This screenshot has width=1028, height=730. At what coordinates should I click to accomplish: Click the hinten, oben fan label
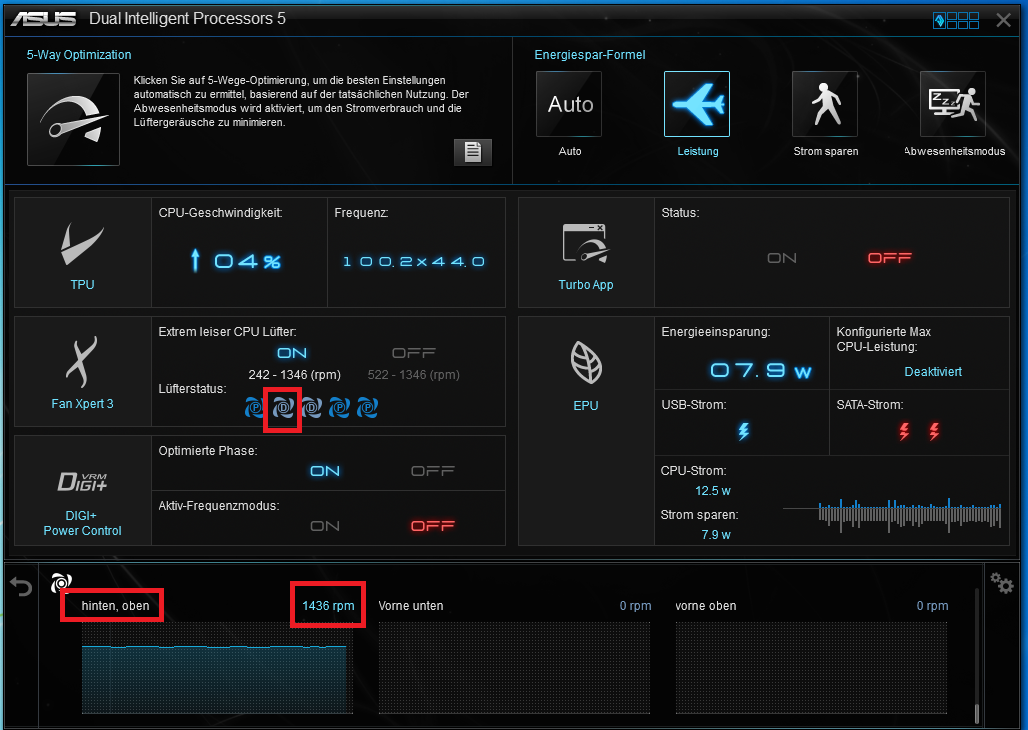[115, 605]
